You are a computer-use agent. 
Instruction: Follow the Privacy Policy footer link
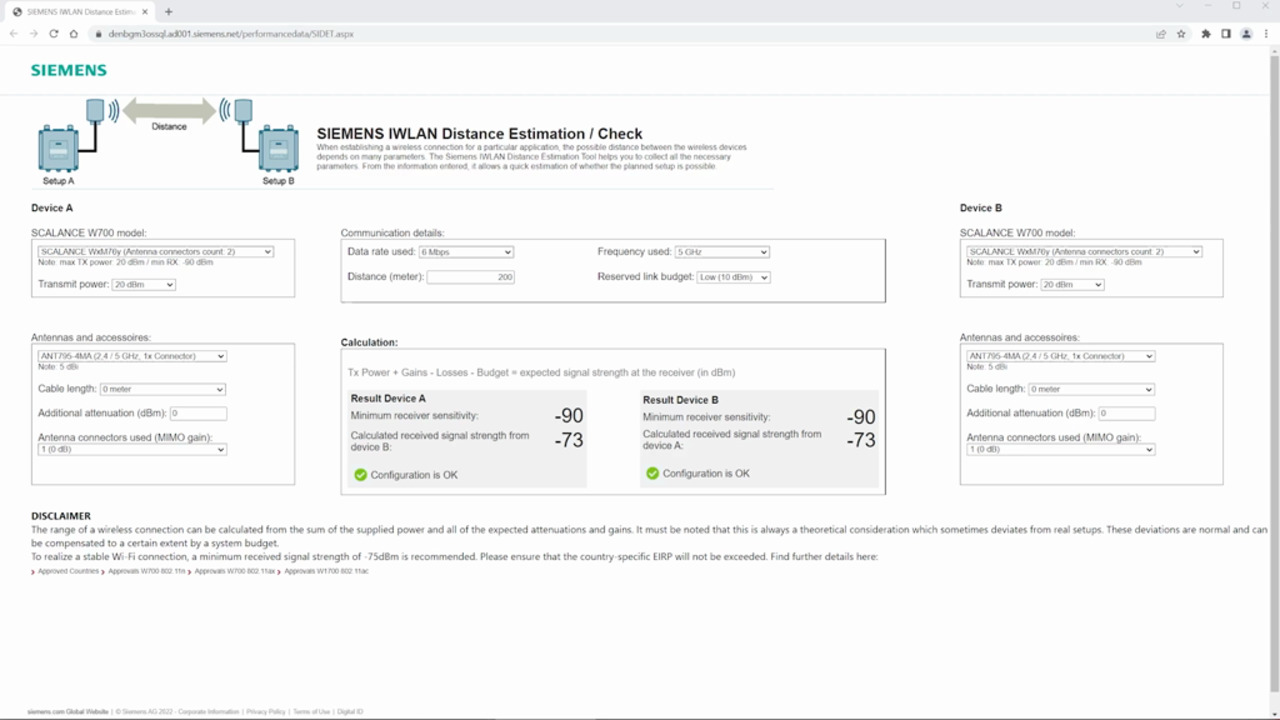[265, 712]
